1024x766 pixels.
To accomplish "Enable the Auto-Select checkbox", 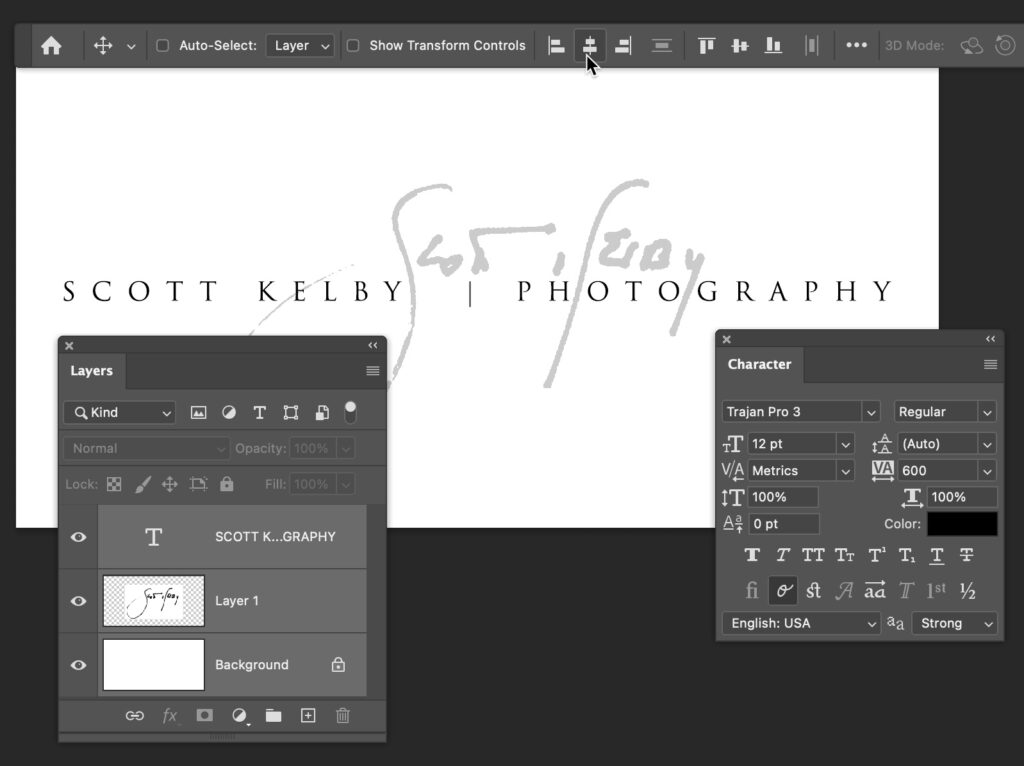I will tap(163, 46).
